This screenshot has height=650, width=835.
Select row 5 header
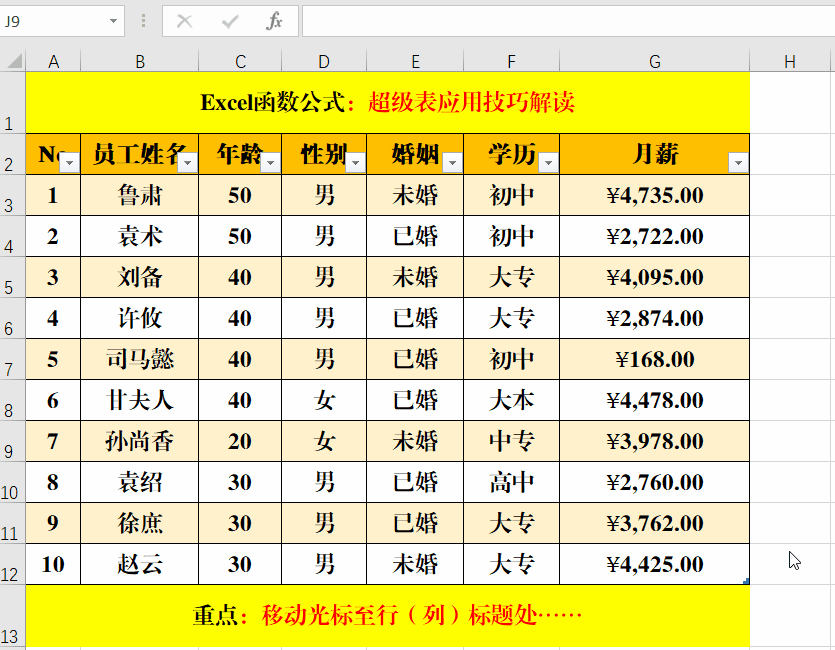(12, 277)
